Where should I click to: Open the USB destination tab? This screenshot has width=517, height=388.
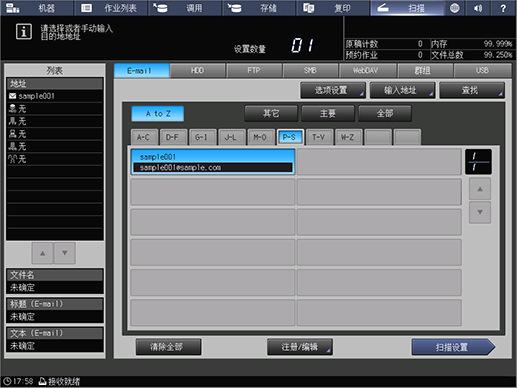[482, 71]
